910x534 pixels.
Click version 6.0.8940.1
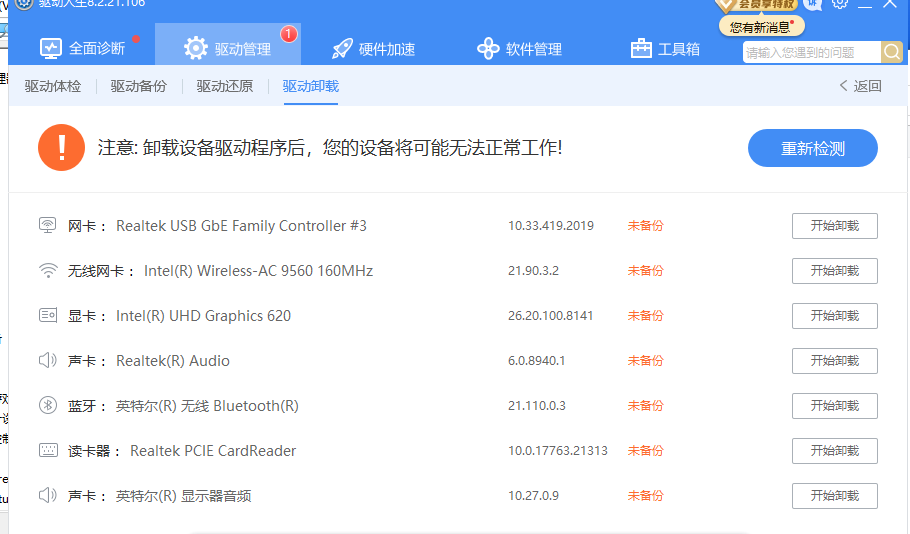coord(537,361)
